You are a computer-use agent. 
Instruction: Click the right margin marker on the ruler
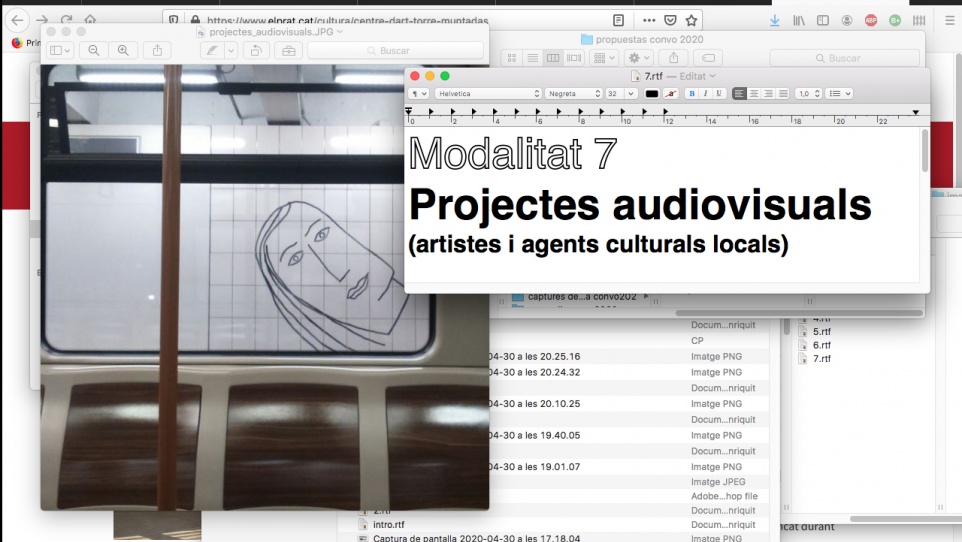[x=915, y=112]
